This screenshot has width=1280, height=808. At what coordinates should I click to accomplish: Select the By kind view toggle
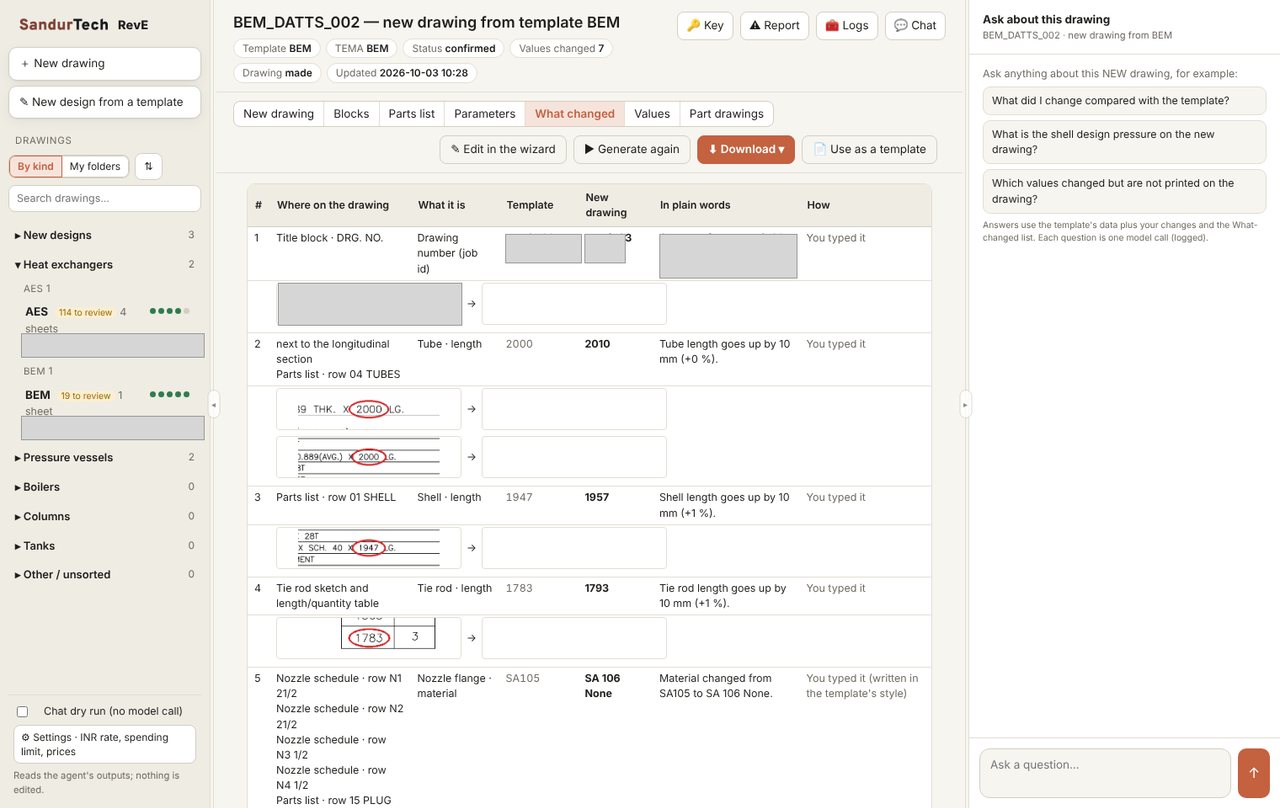36,166
